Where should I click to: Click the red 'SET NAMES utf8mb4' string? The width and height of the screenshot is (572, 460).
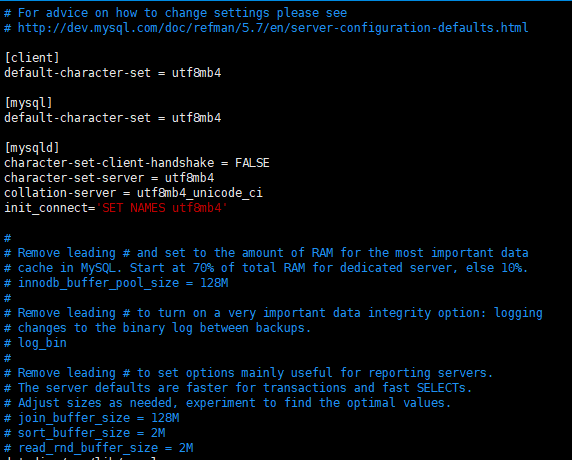pos(162,208)
